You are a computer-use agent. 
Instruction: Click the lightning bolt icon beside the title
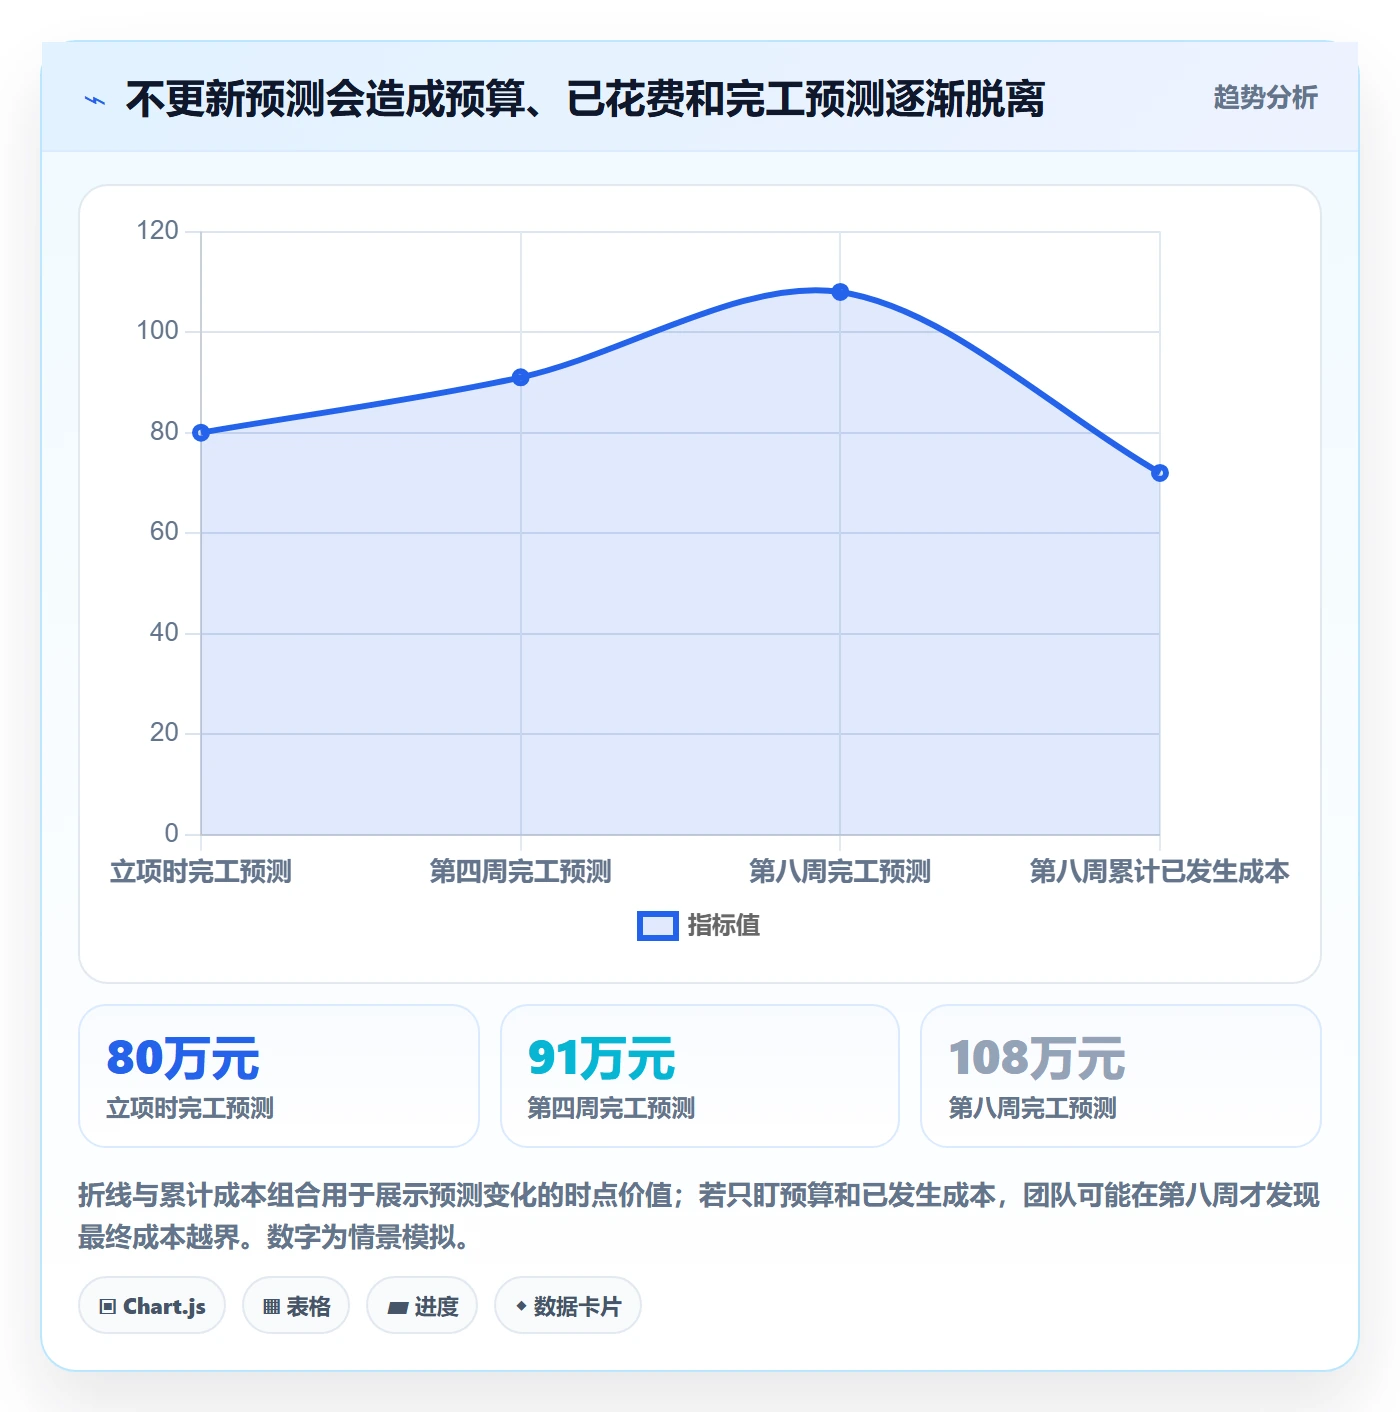pyautogui.click(x=95, y=100)
